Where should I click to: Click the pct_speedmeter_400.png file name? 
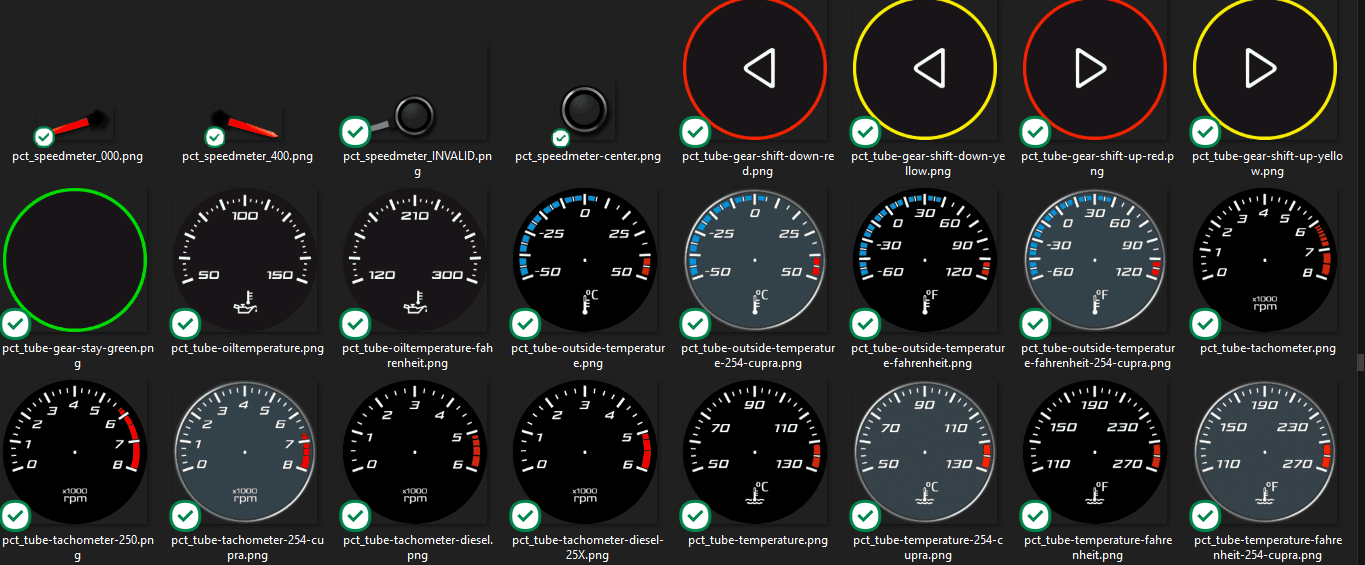tap(247, 157)
